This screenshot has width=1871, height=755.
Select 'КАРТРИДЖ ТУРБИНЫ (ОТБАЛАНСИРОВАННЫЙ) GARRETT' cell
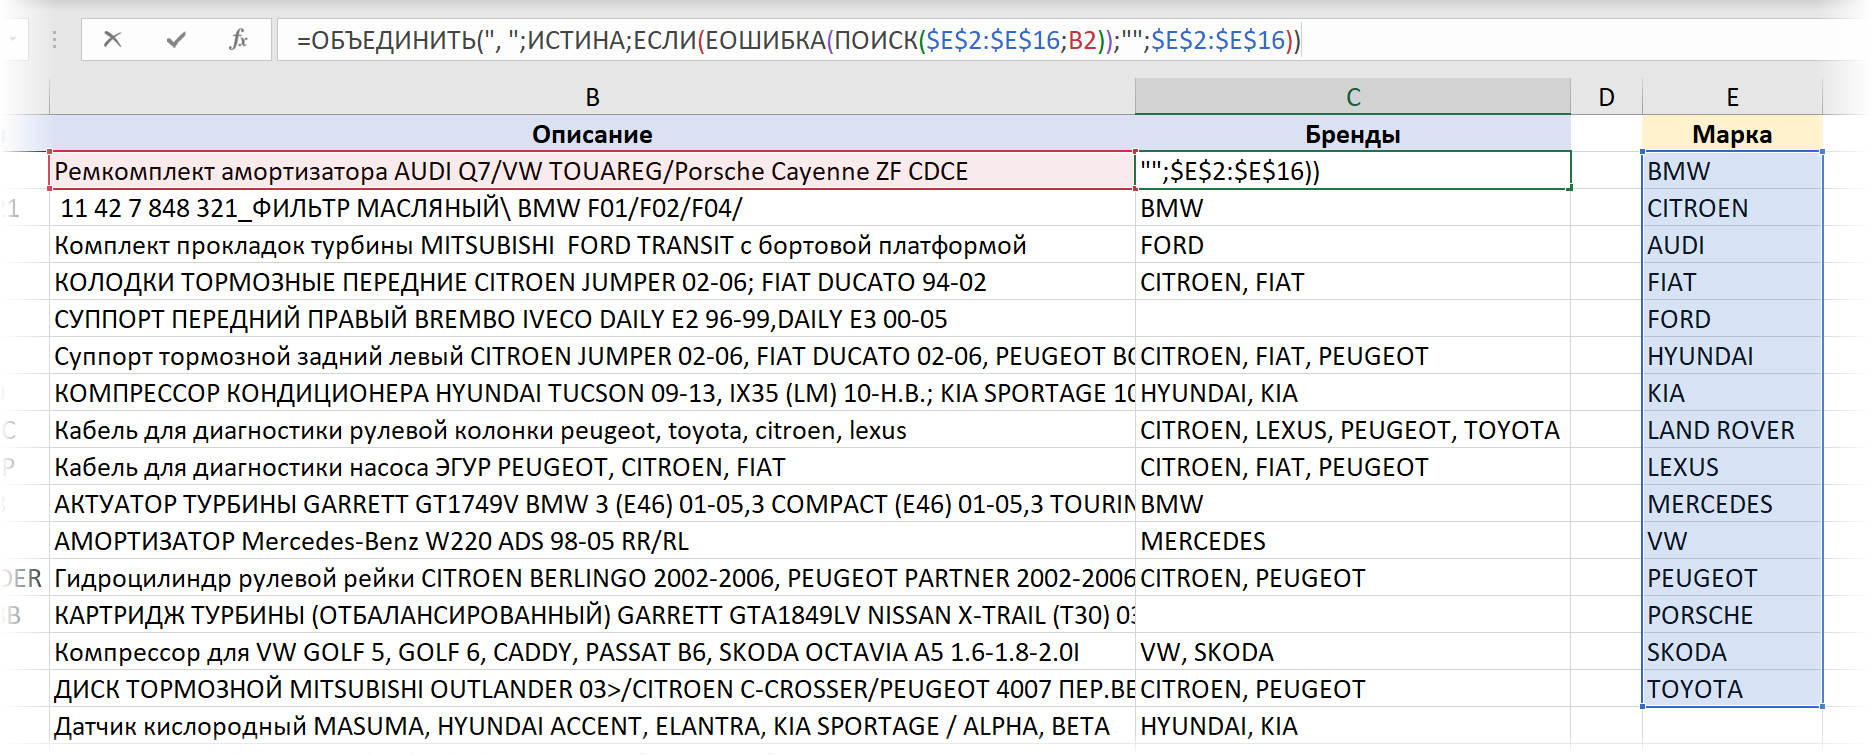pyautogui.click(x=592, y=615)
